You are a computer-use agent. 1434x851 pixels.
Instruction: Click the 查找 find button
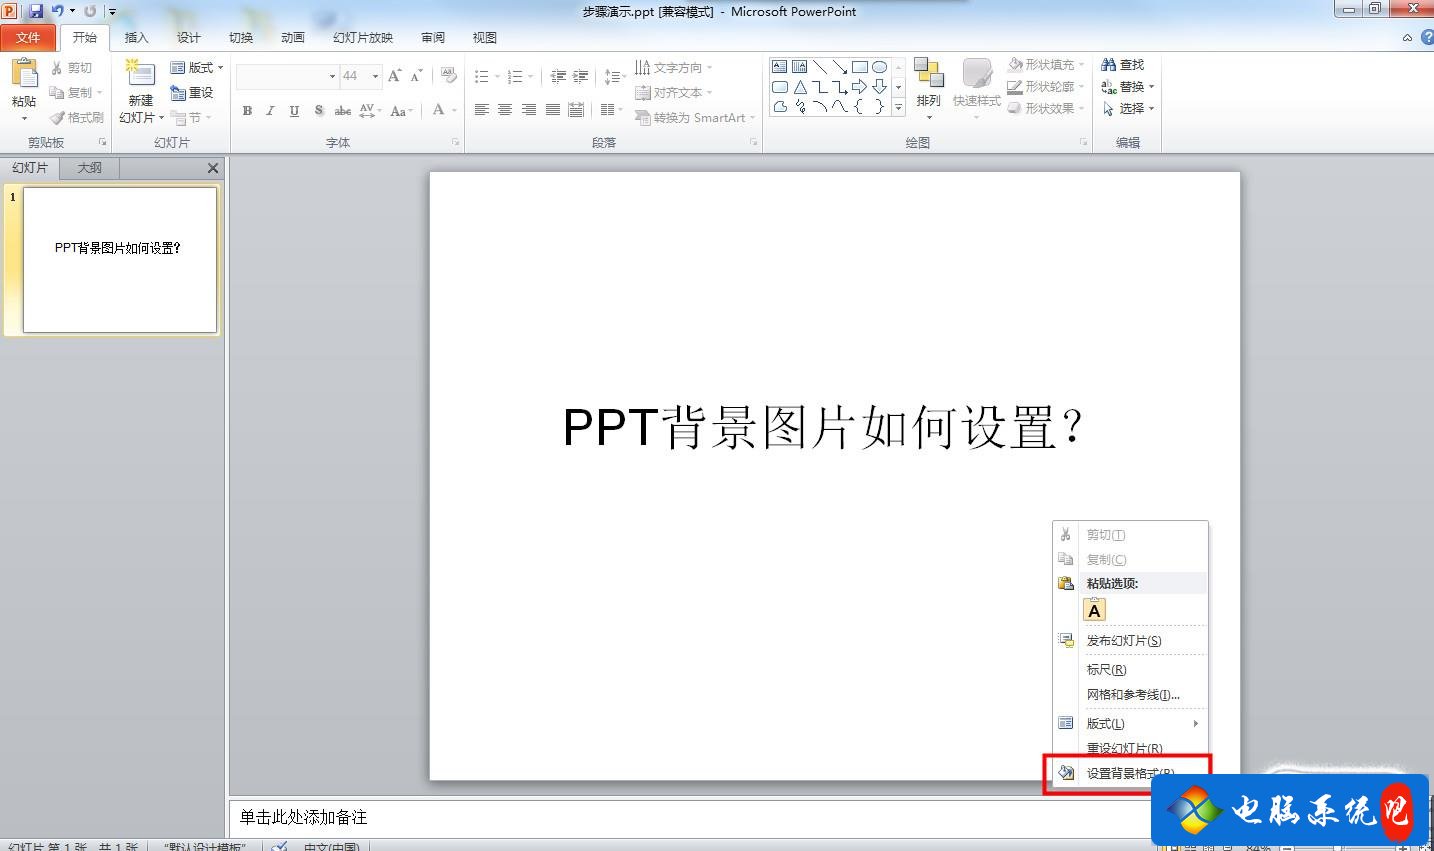click(x=1123, y=64)
